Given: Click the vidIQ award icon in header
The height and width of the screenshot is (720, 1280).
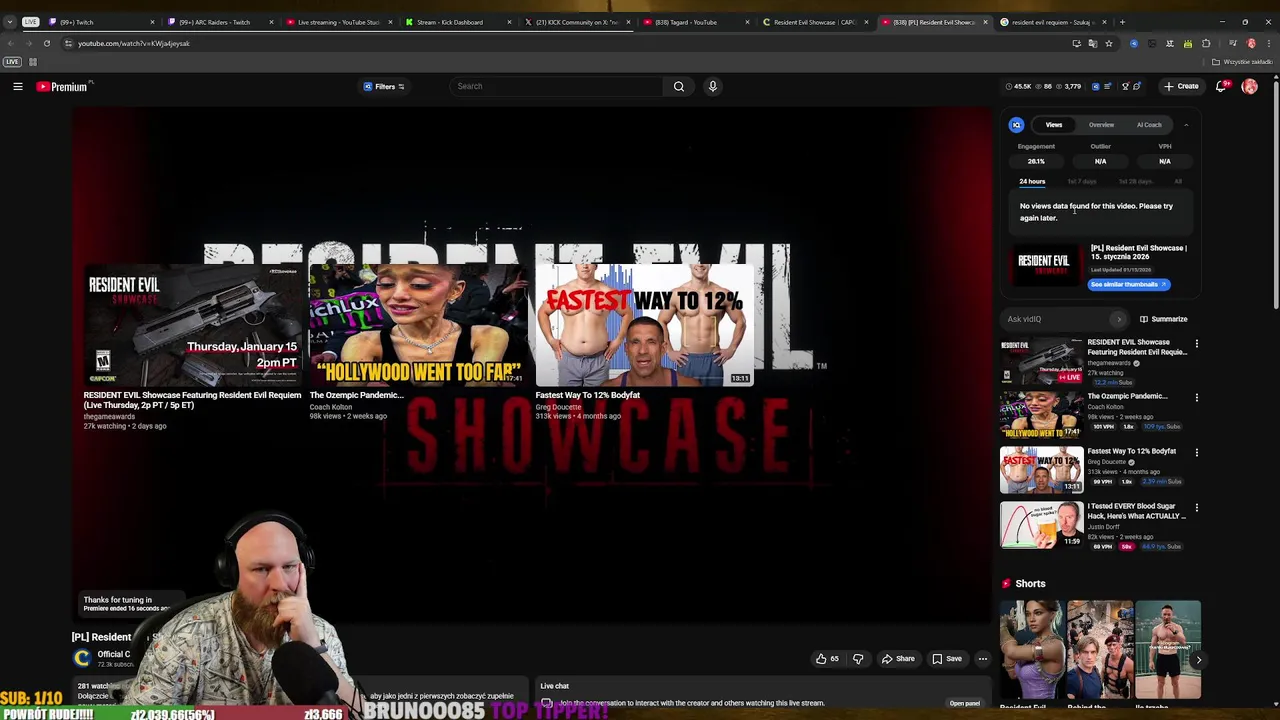Looking at the screenshot, I should tap(1125, 87).
